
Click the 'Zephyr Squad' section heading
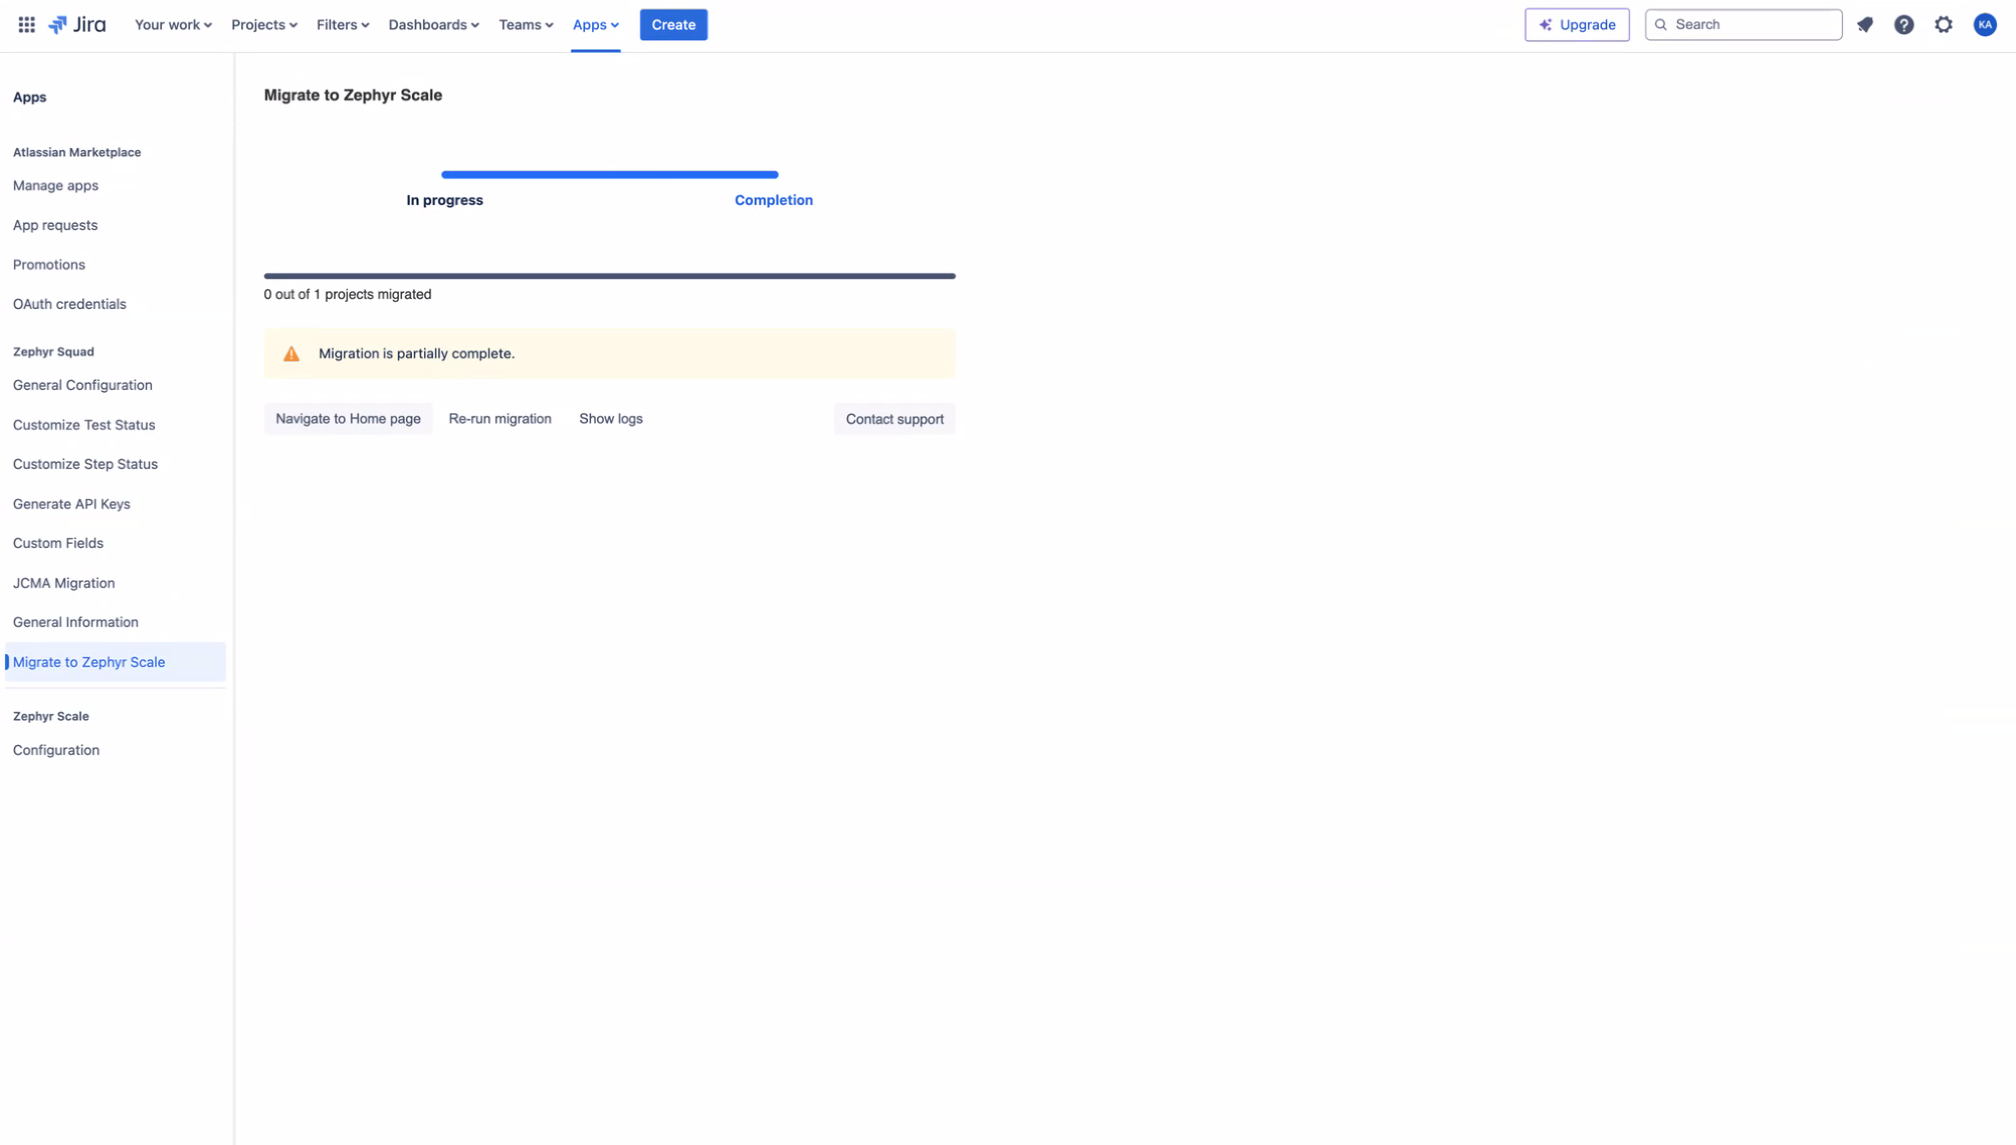tap(54, 352)
